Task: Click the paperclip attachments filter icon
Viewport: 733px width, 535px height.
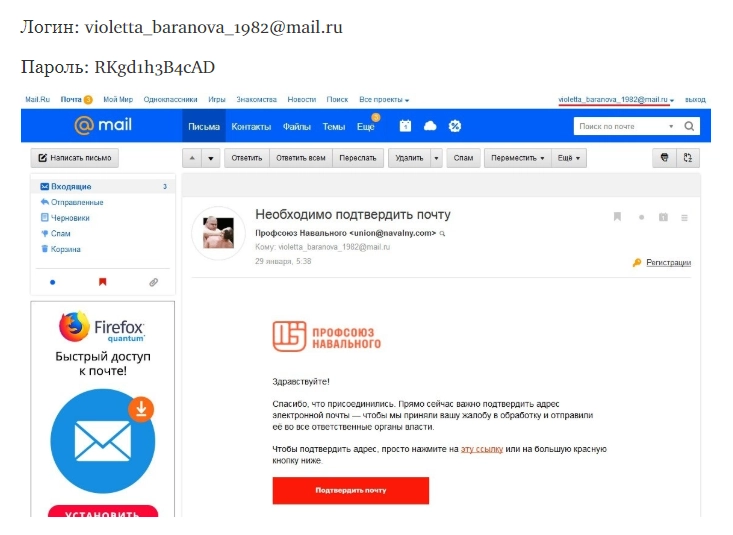Action: [153, 282]
